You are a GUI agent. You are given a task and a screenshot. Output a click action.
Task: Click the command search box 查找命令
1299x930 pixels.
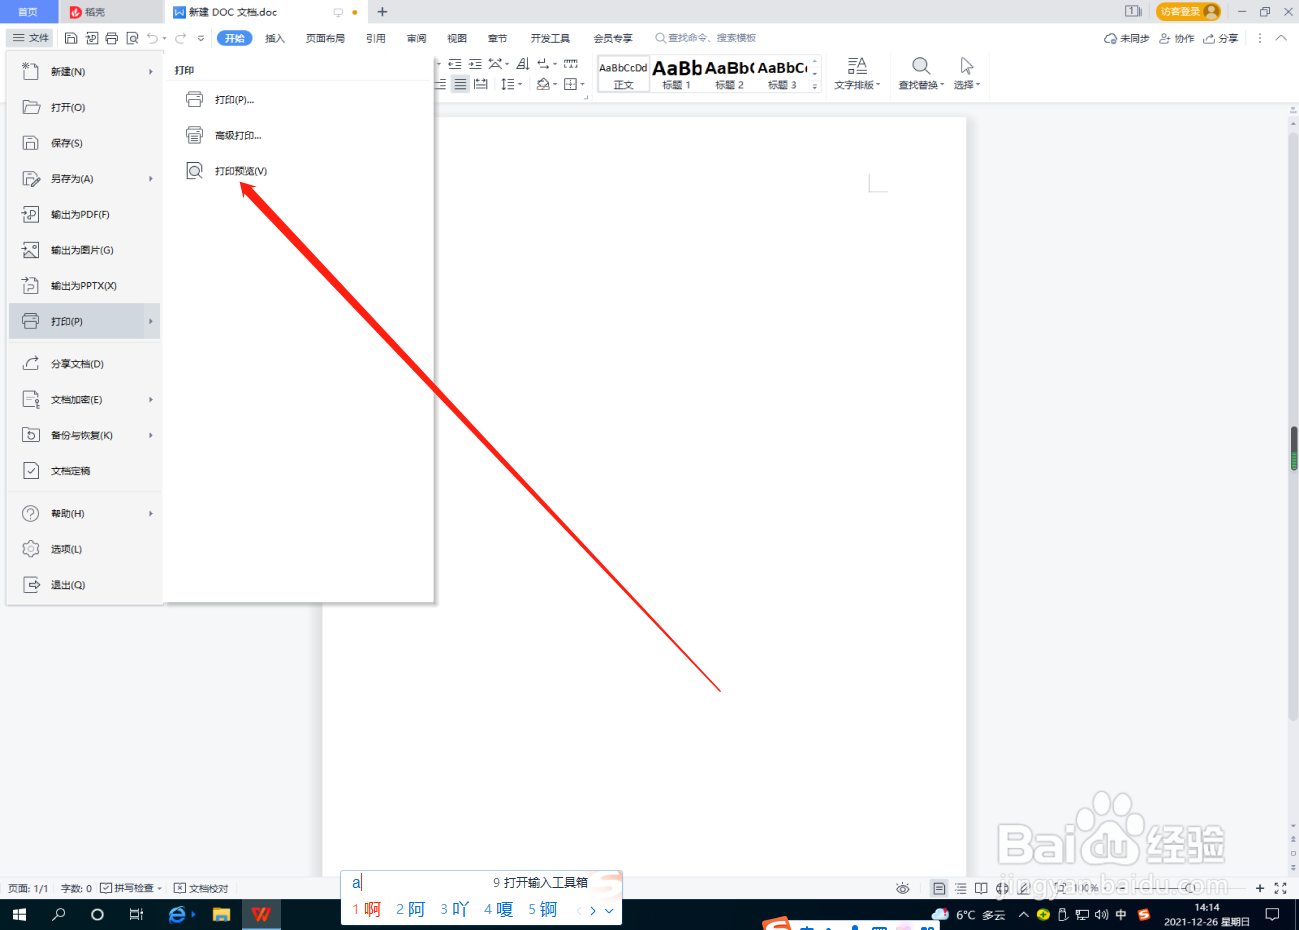706,38
